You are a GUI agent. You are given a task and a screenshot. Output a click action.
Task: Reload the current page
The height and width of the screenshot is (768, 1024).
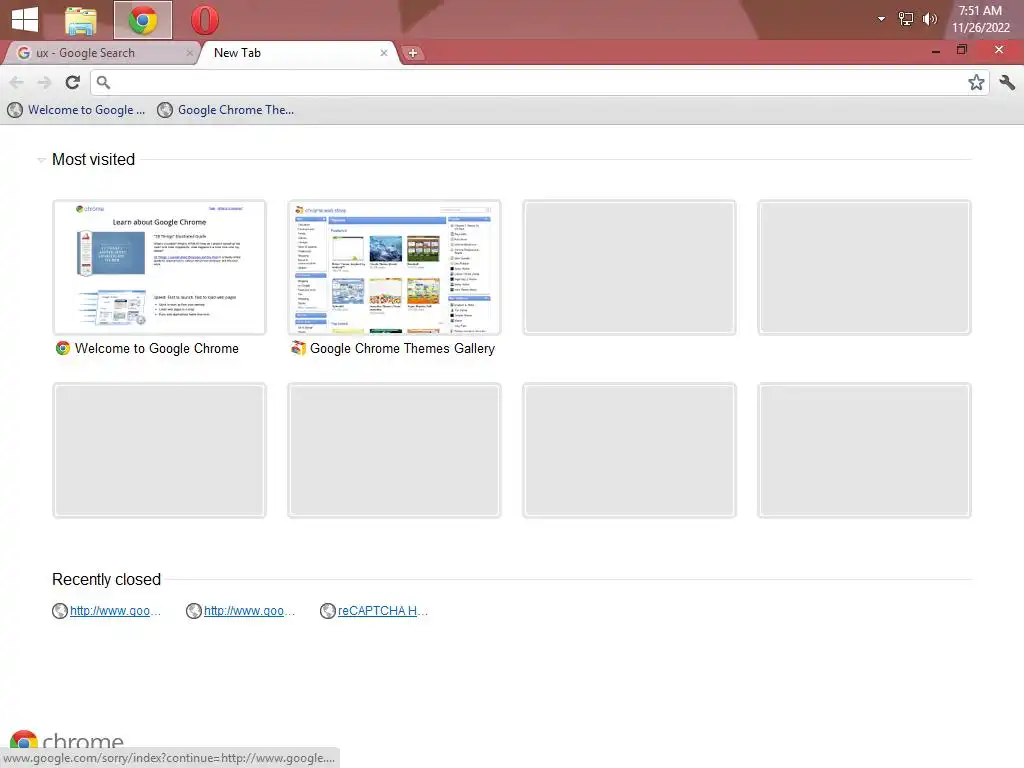point(72,82)
